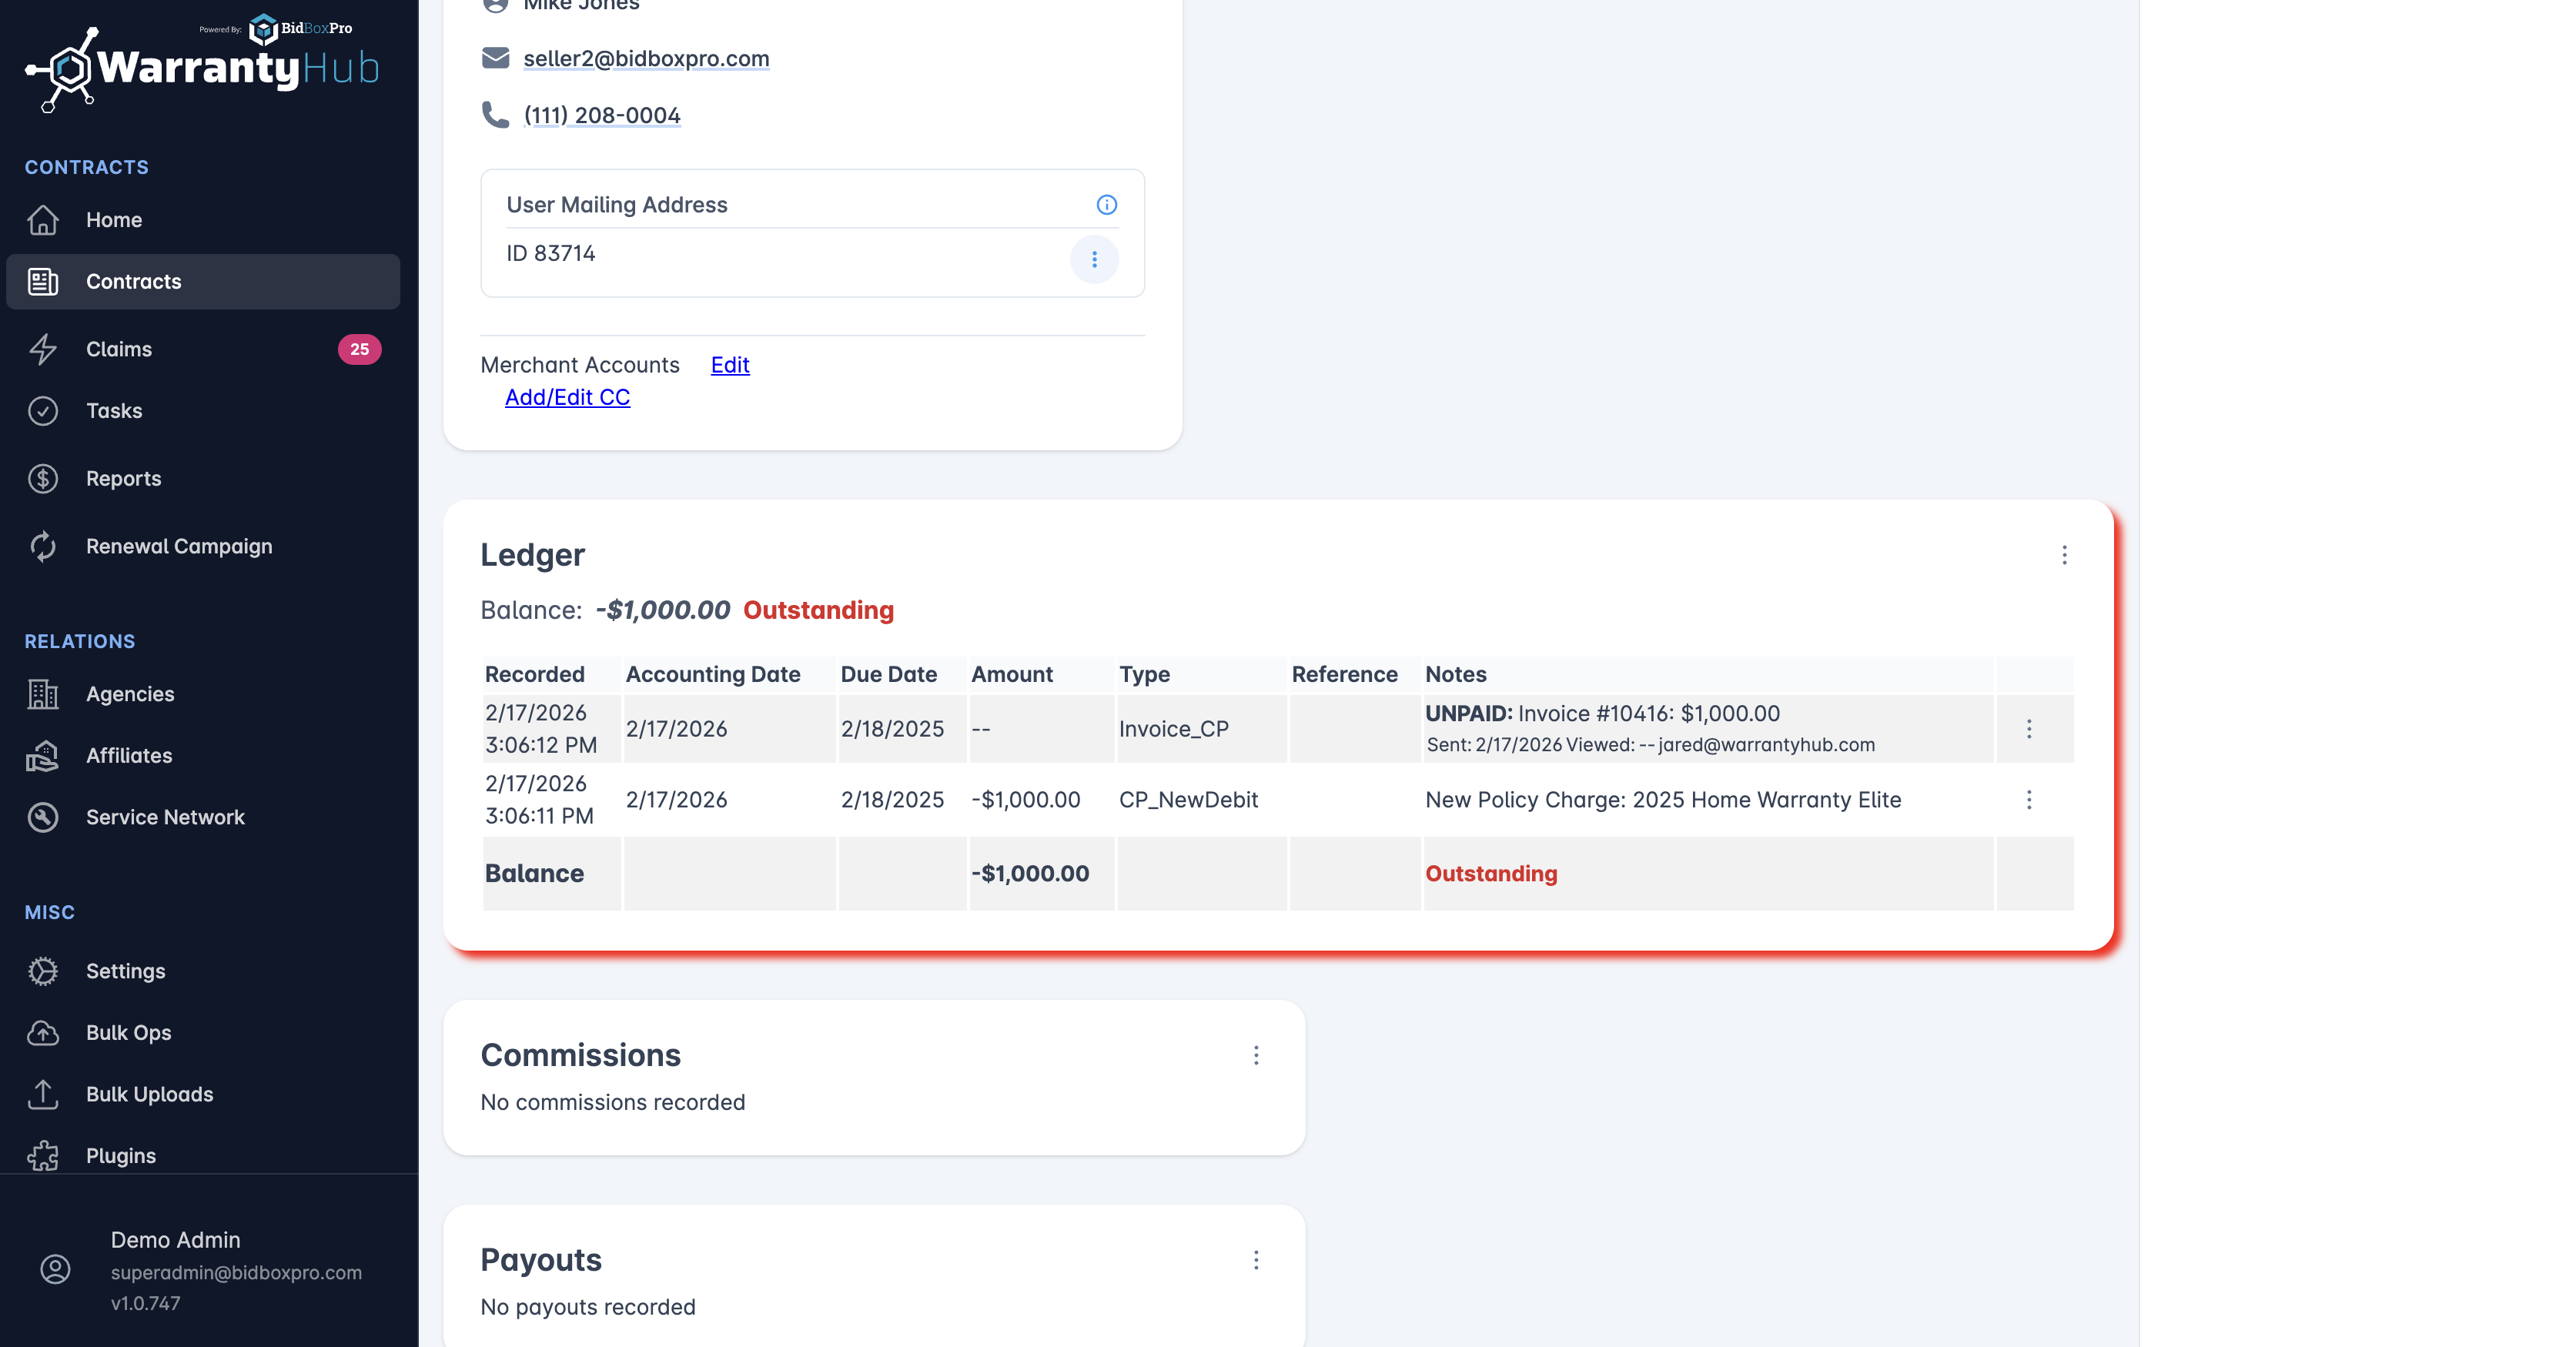Click seller2@bidboxpro.com email link
The height and width of the screenshot is (1347, 2576).
point(646,58)
